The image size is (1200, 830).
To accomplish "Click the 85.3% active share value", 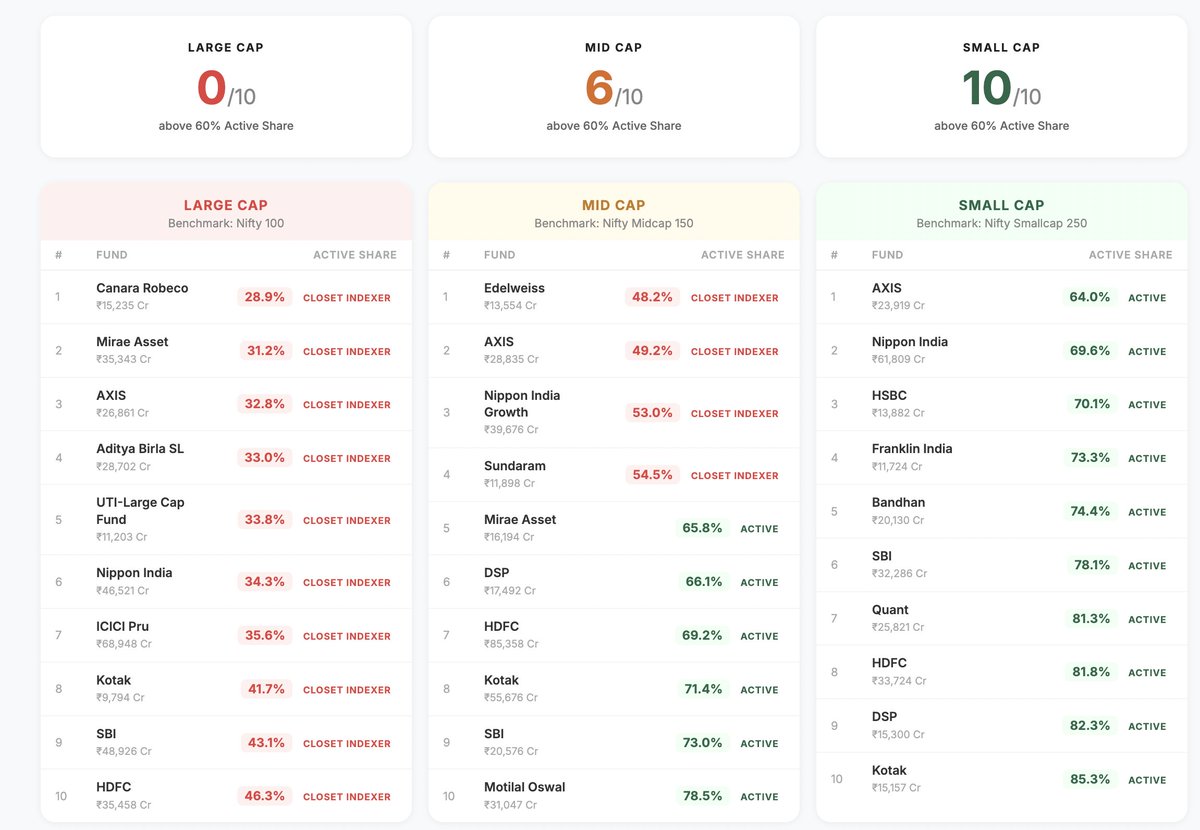I will [1090, 779].
